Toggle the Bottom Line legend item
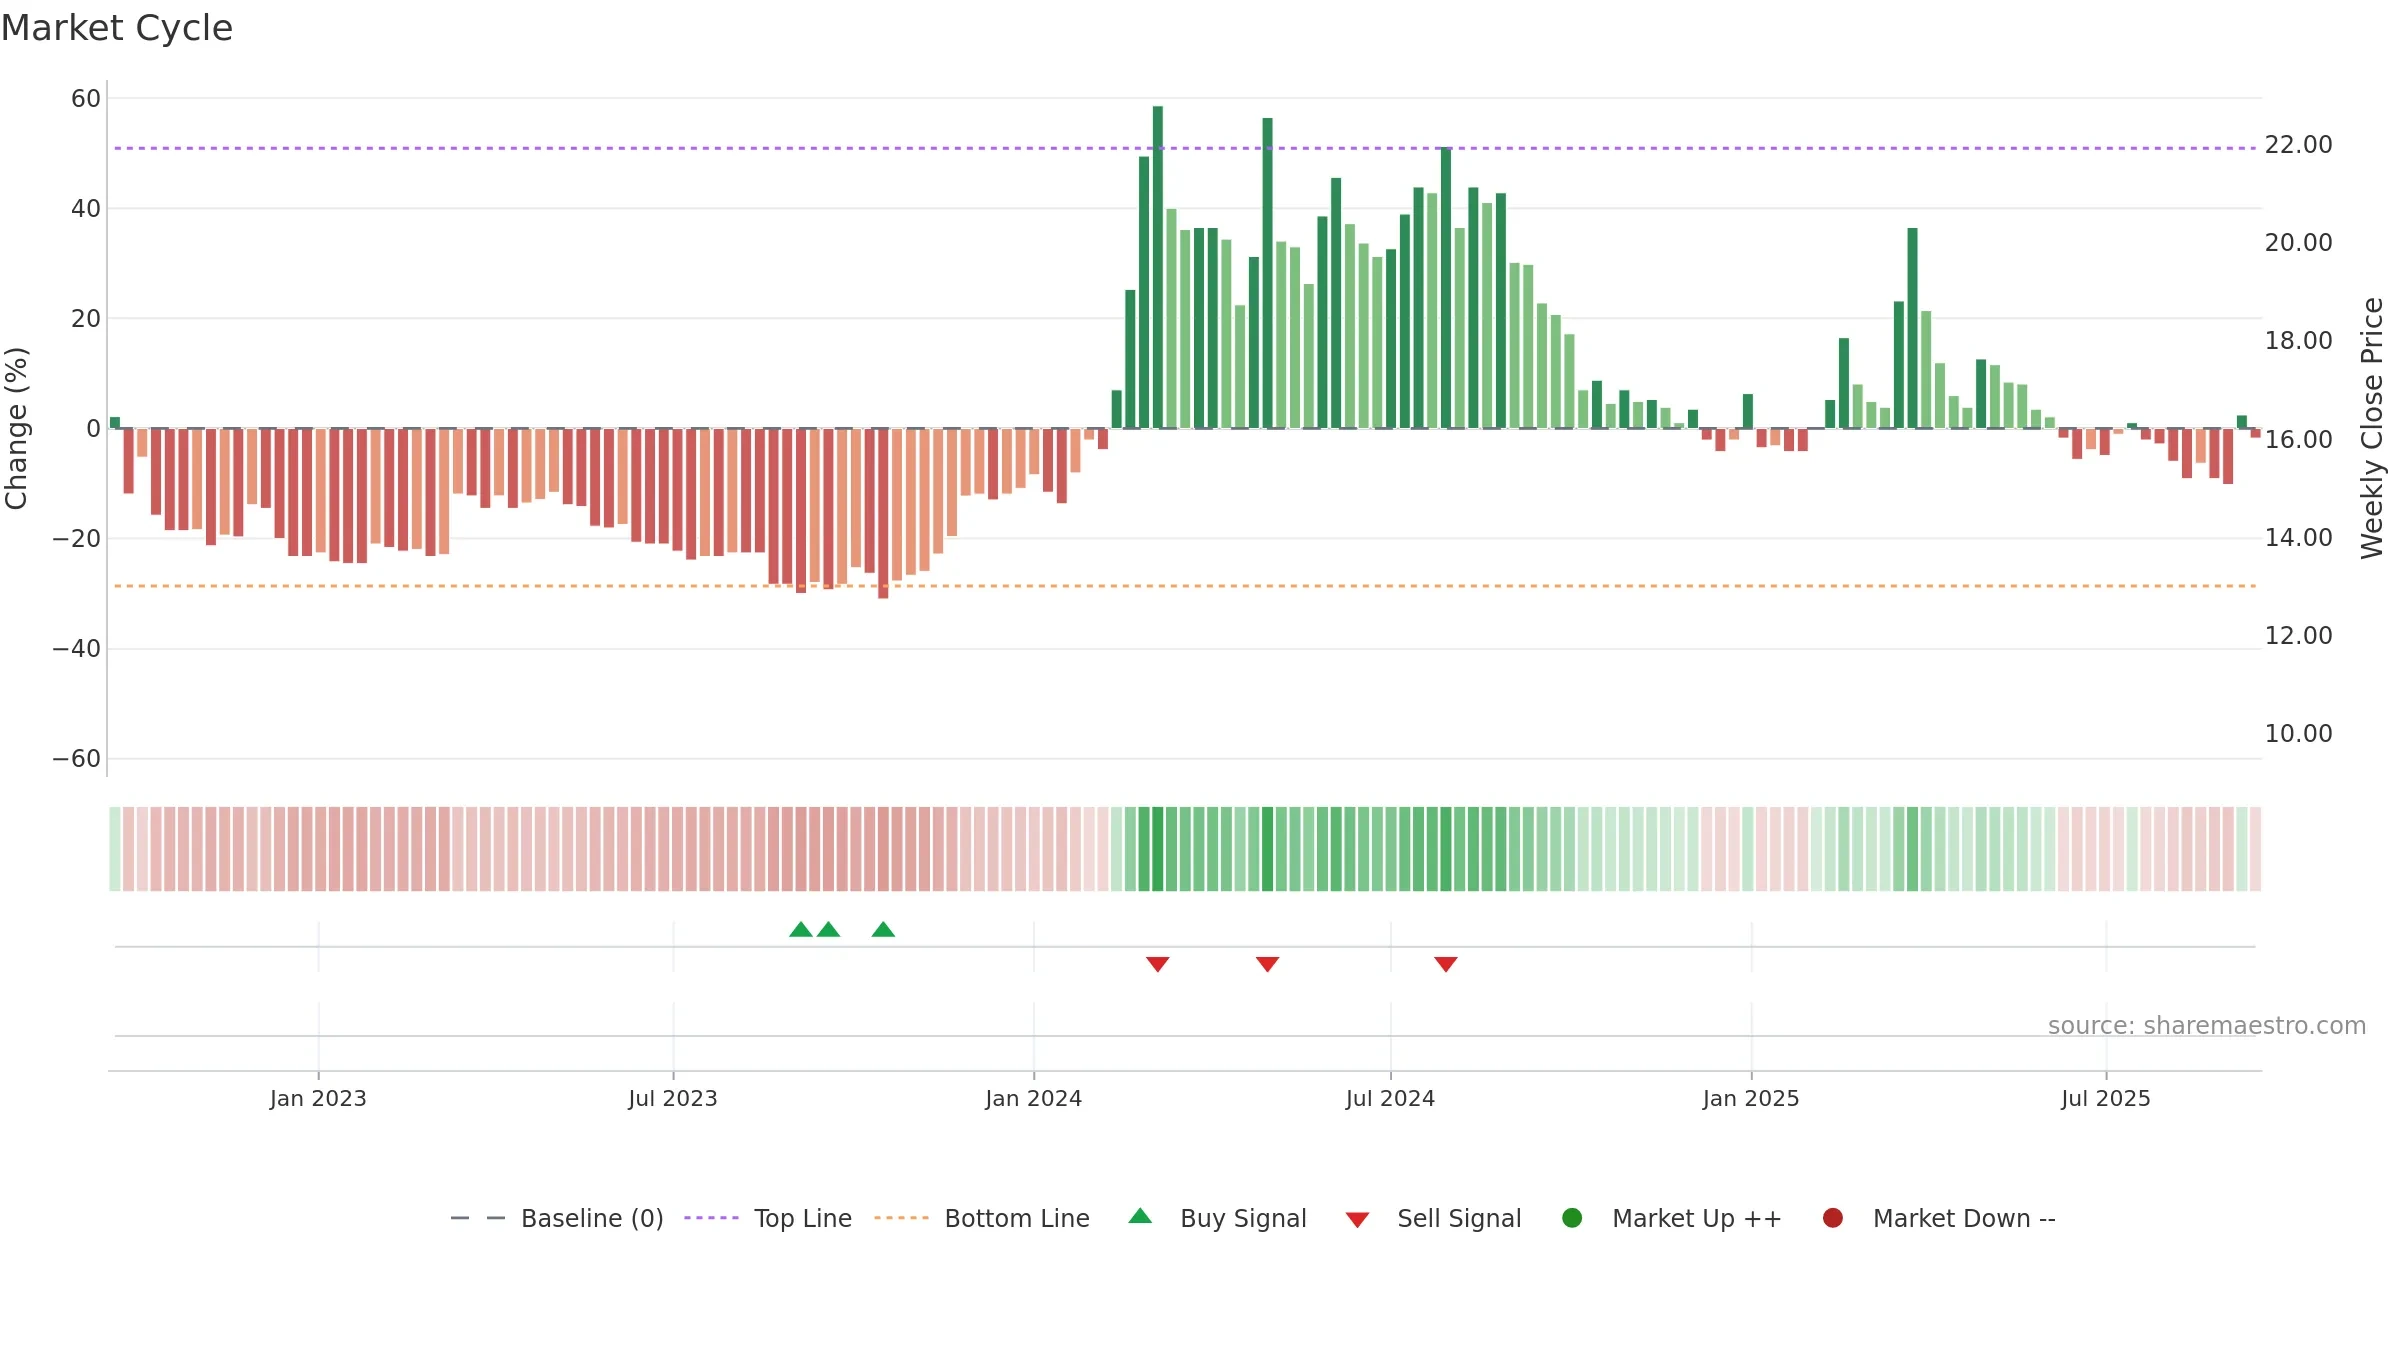This screenshot has height=1350, width=2400. coord(982,1218)
